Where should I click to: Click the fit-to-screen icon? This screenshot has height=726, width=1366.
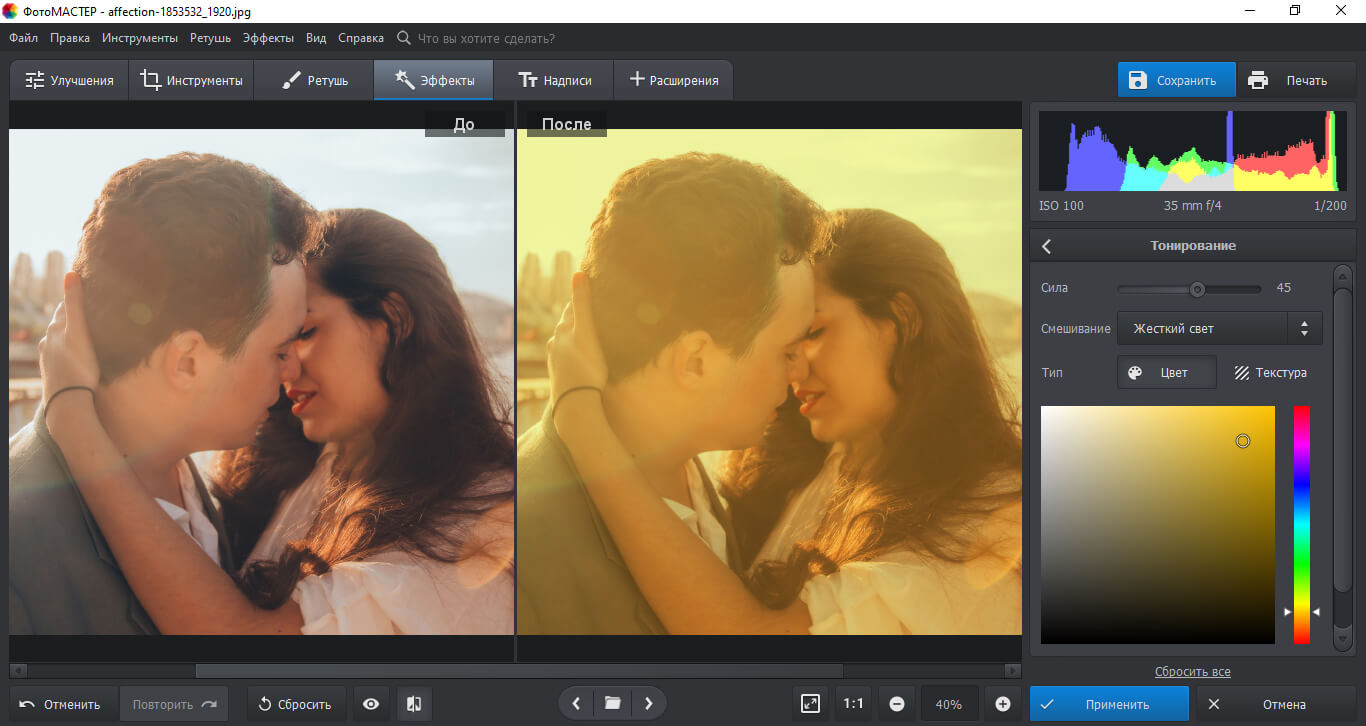810,704
